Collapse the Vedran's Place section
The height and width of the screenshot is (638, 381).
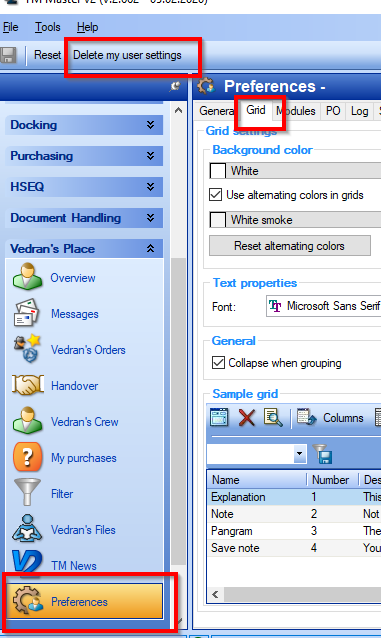(x=84, y=249)
